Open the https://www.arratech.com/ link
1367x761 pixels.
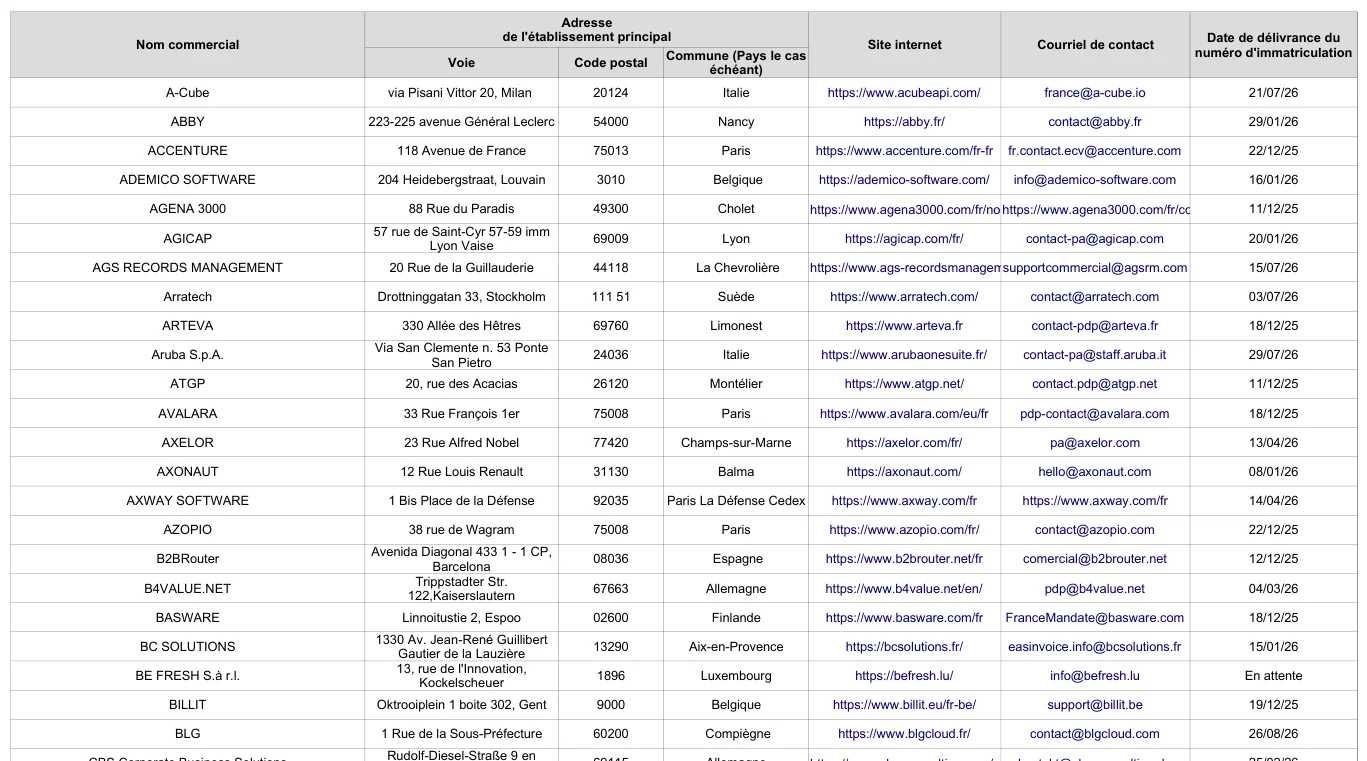904,297
